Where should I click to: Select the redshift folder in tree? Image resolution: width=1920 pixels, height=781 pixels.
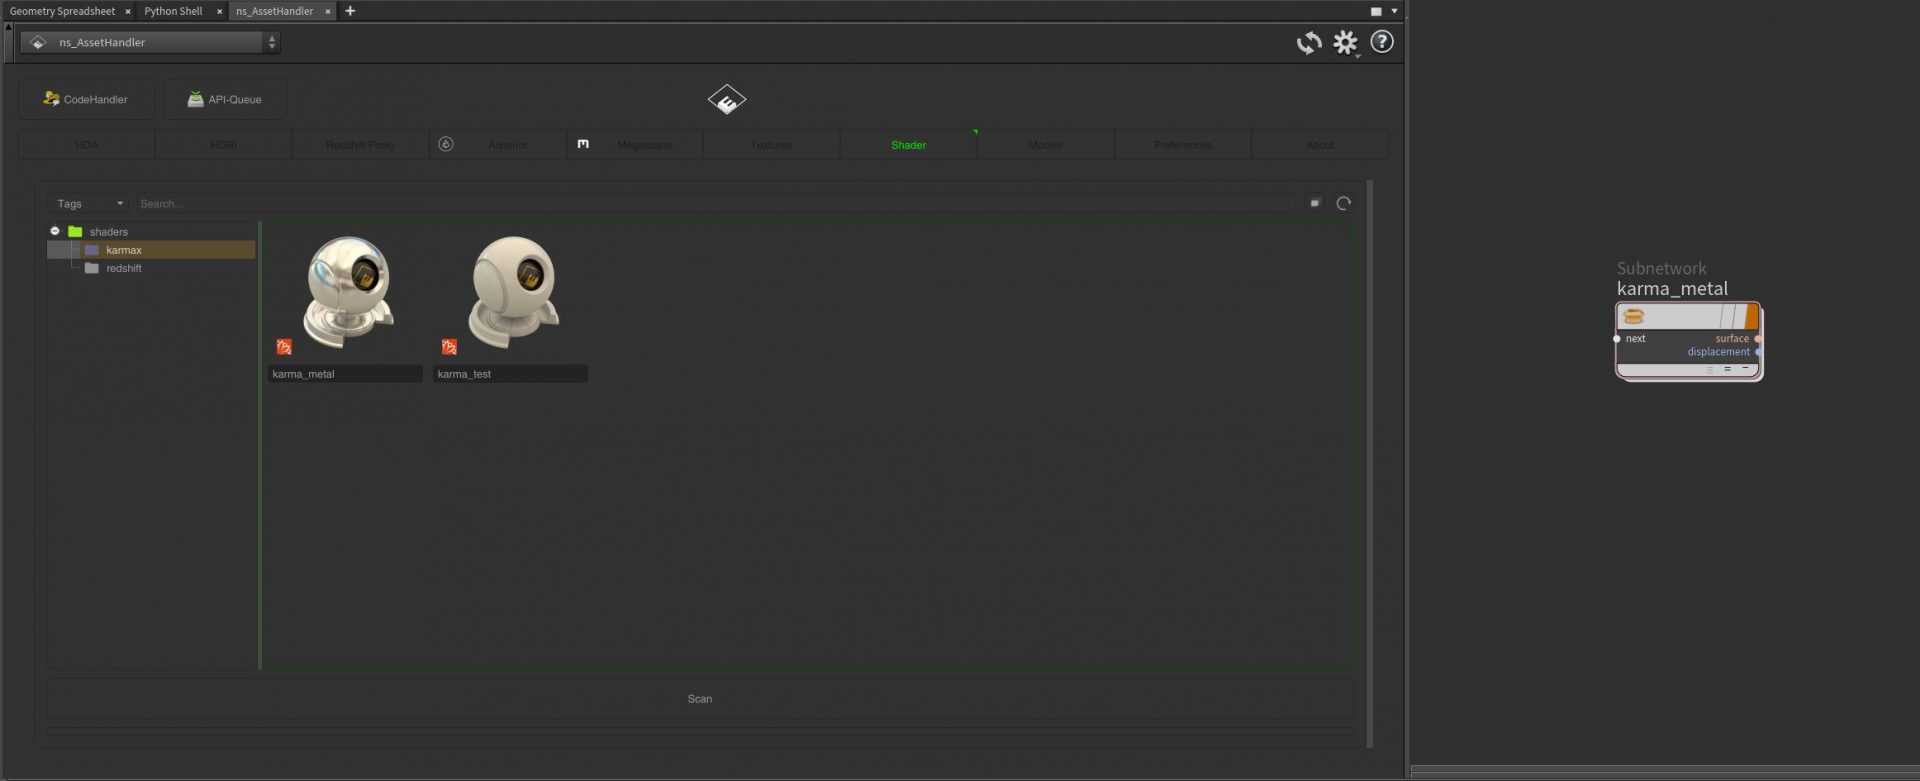[x=123, y=269]
